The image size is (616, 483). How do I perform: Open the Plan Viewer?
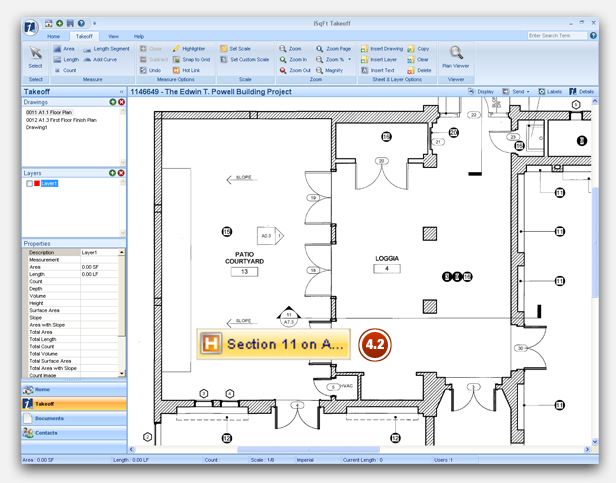456,57
